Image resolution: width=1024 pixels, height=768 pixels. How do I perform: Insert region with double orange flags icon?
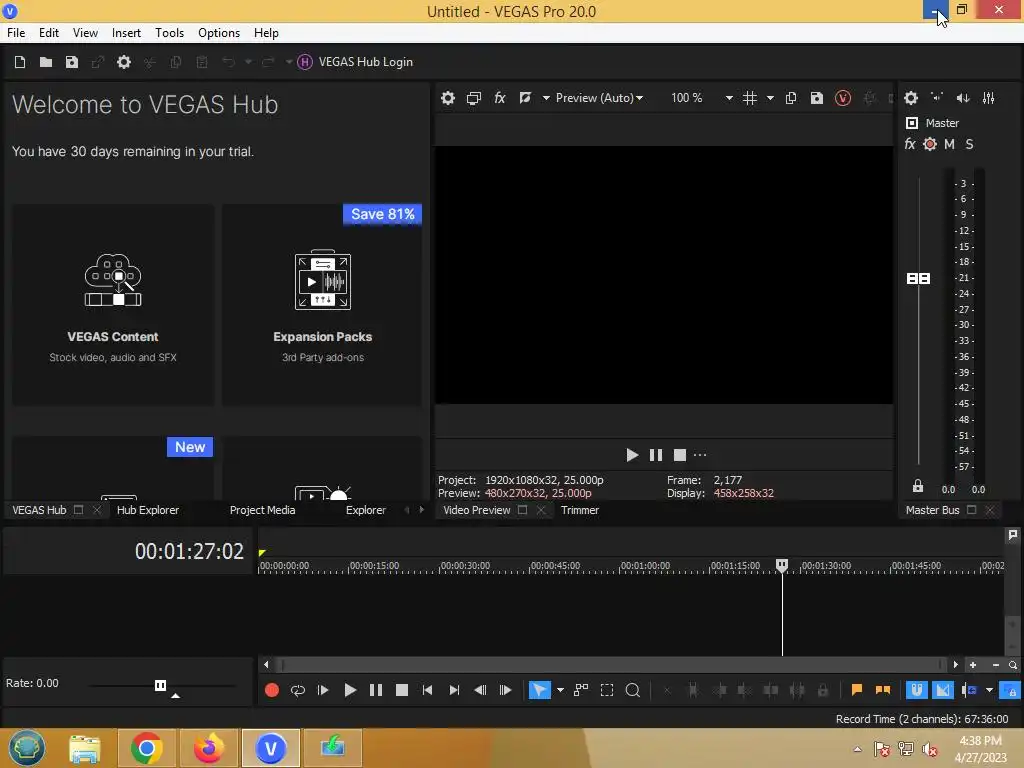click(x=883, y=690)
